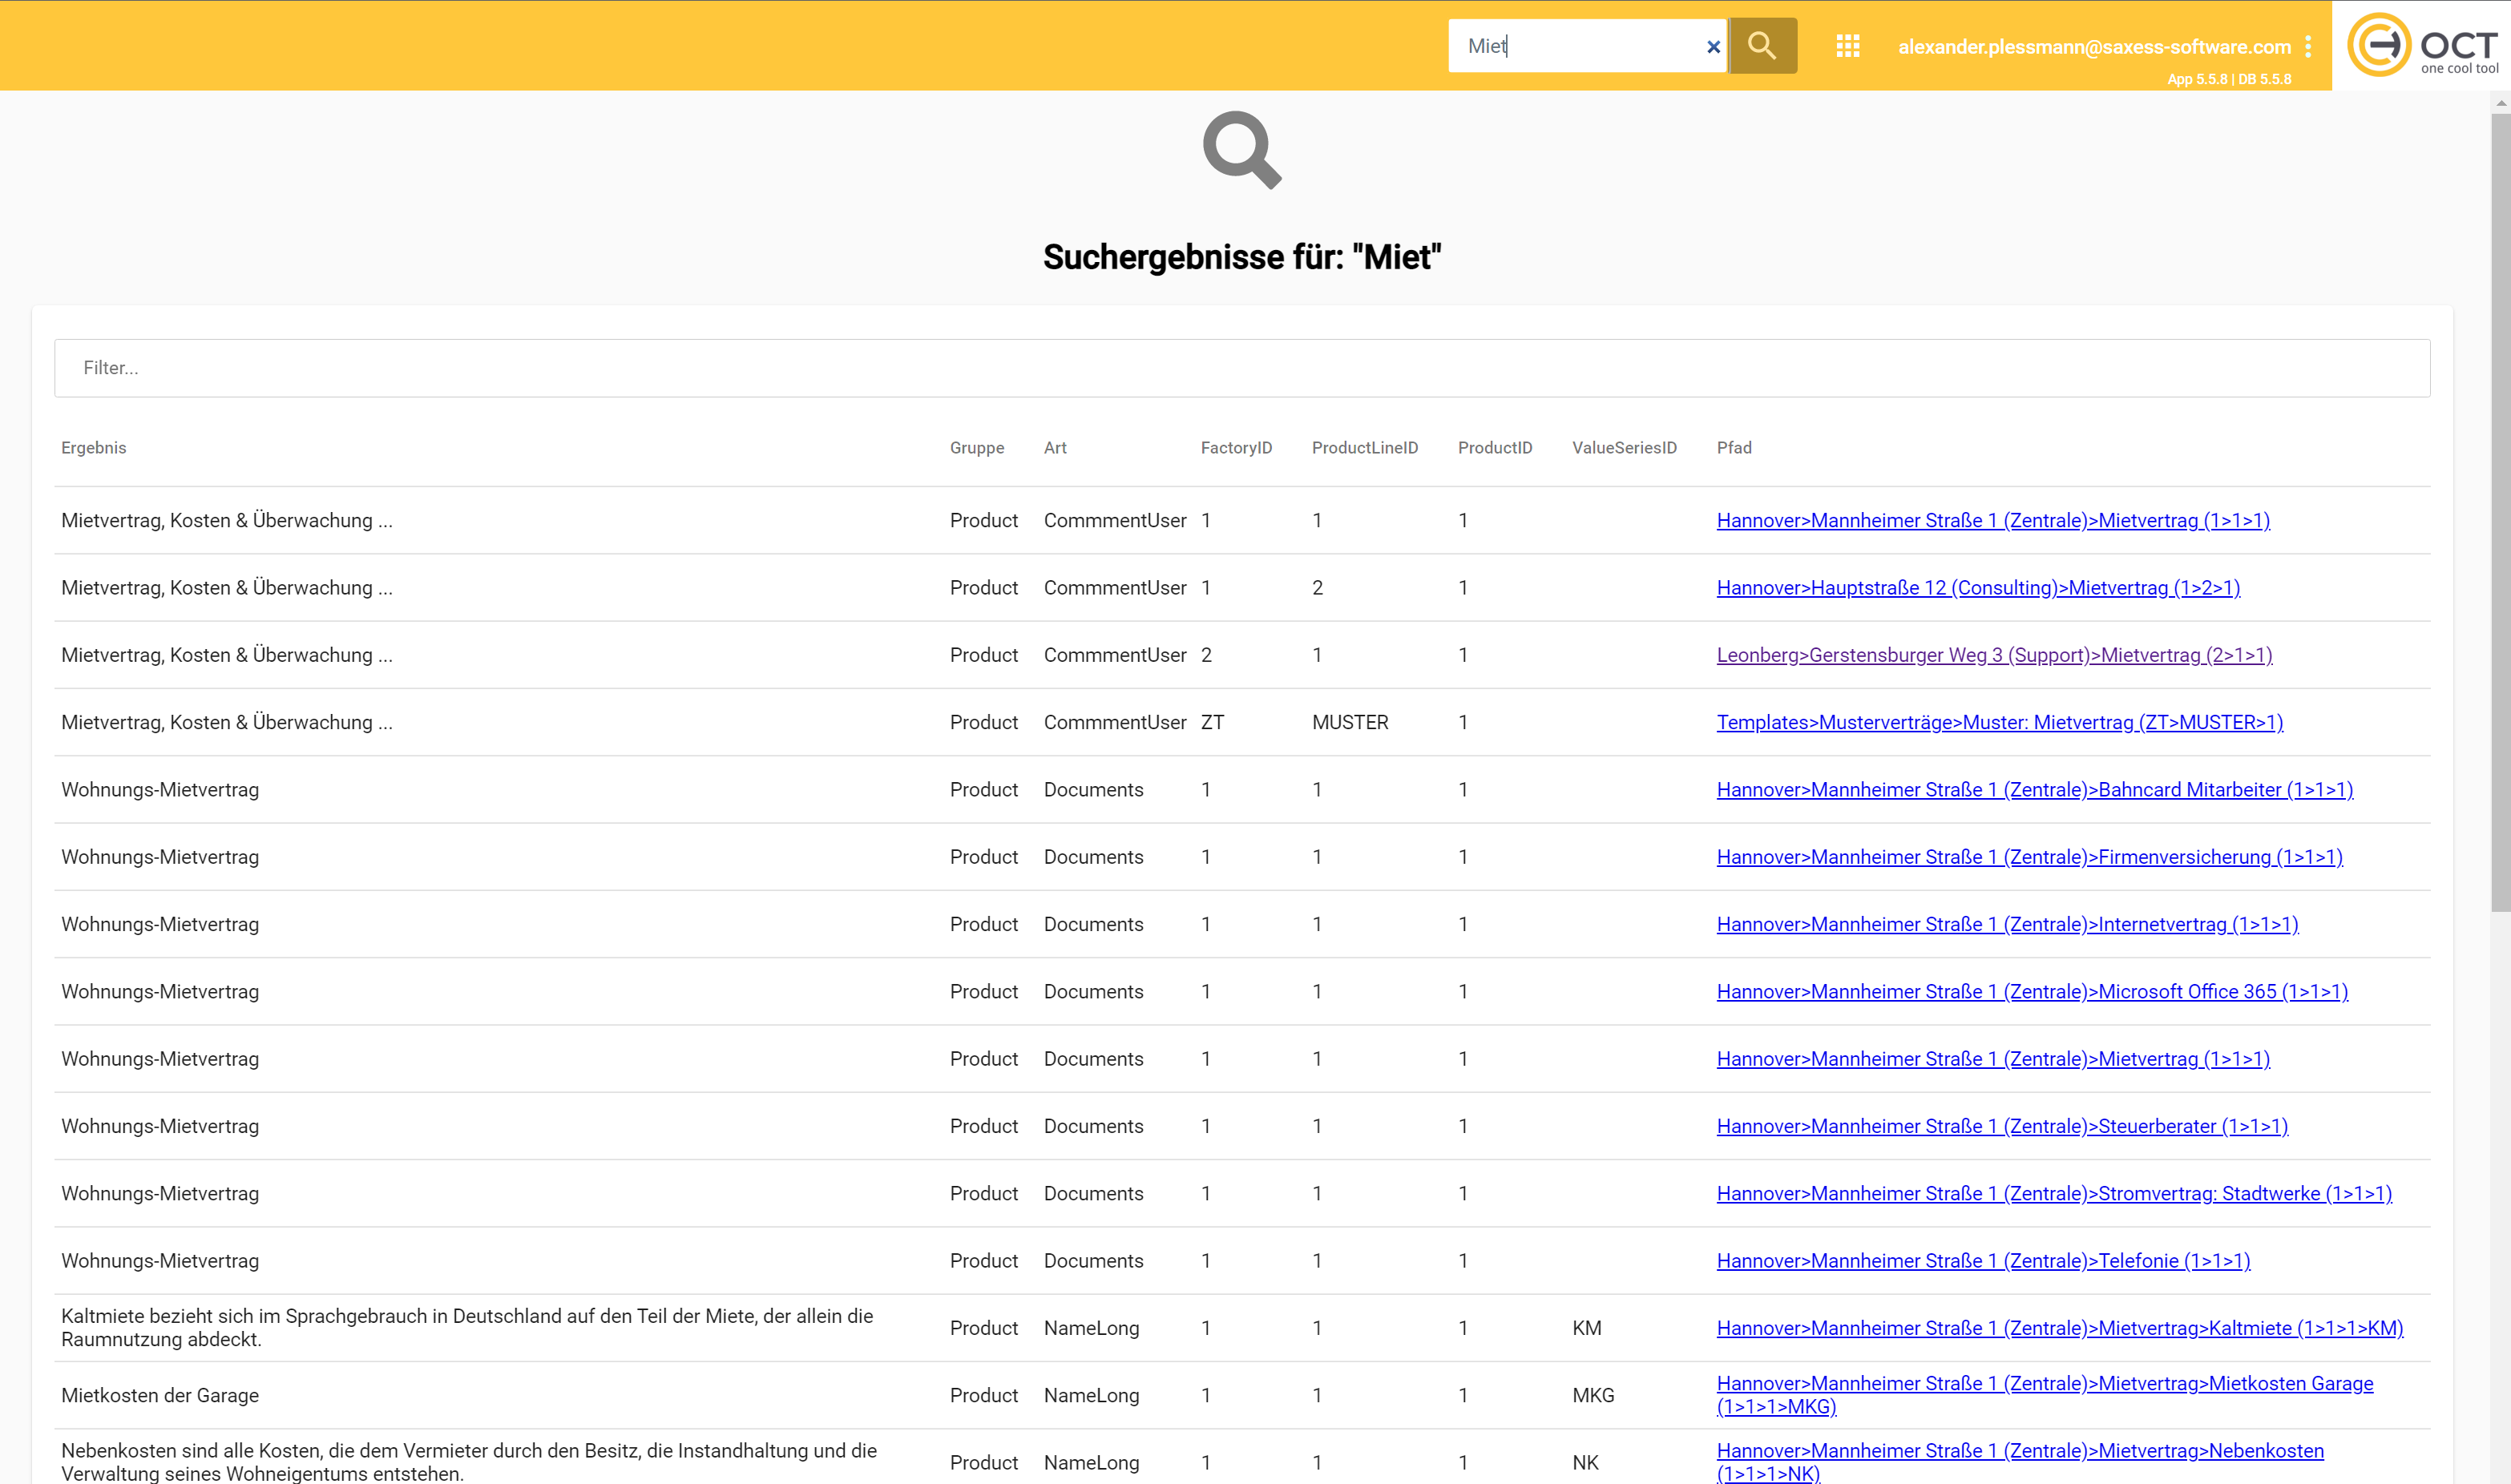Screen dimensions: 2511x1484
Task: Click the search magnifier button
Action: point(1762,46)
